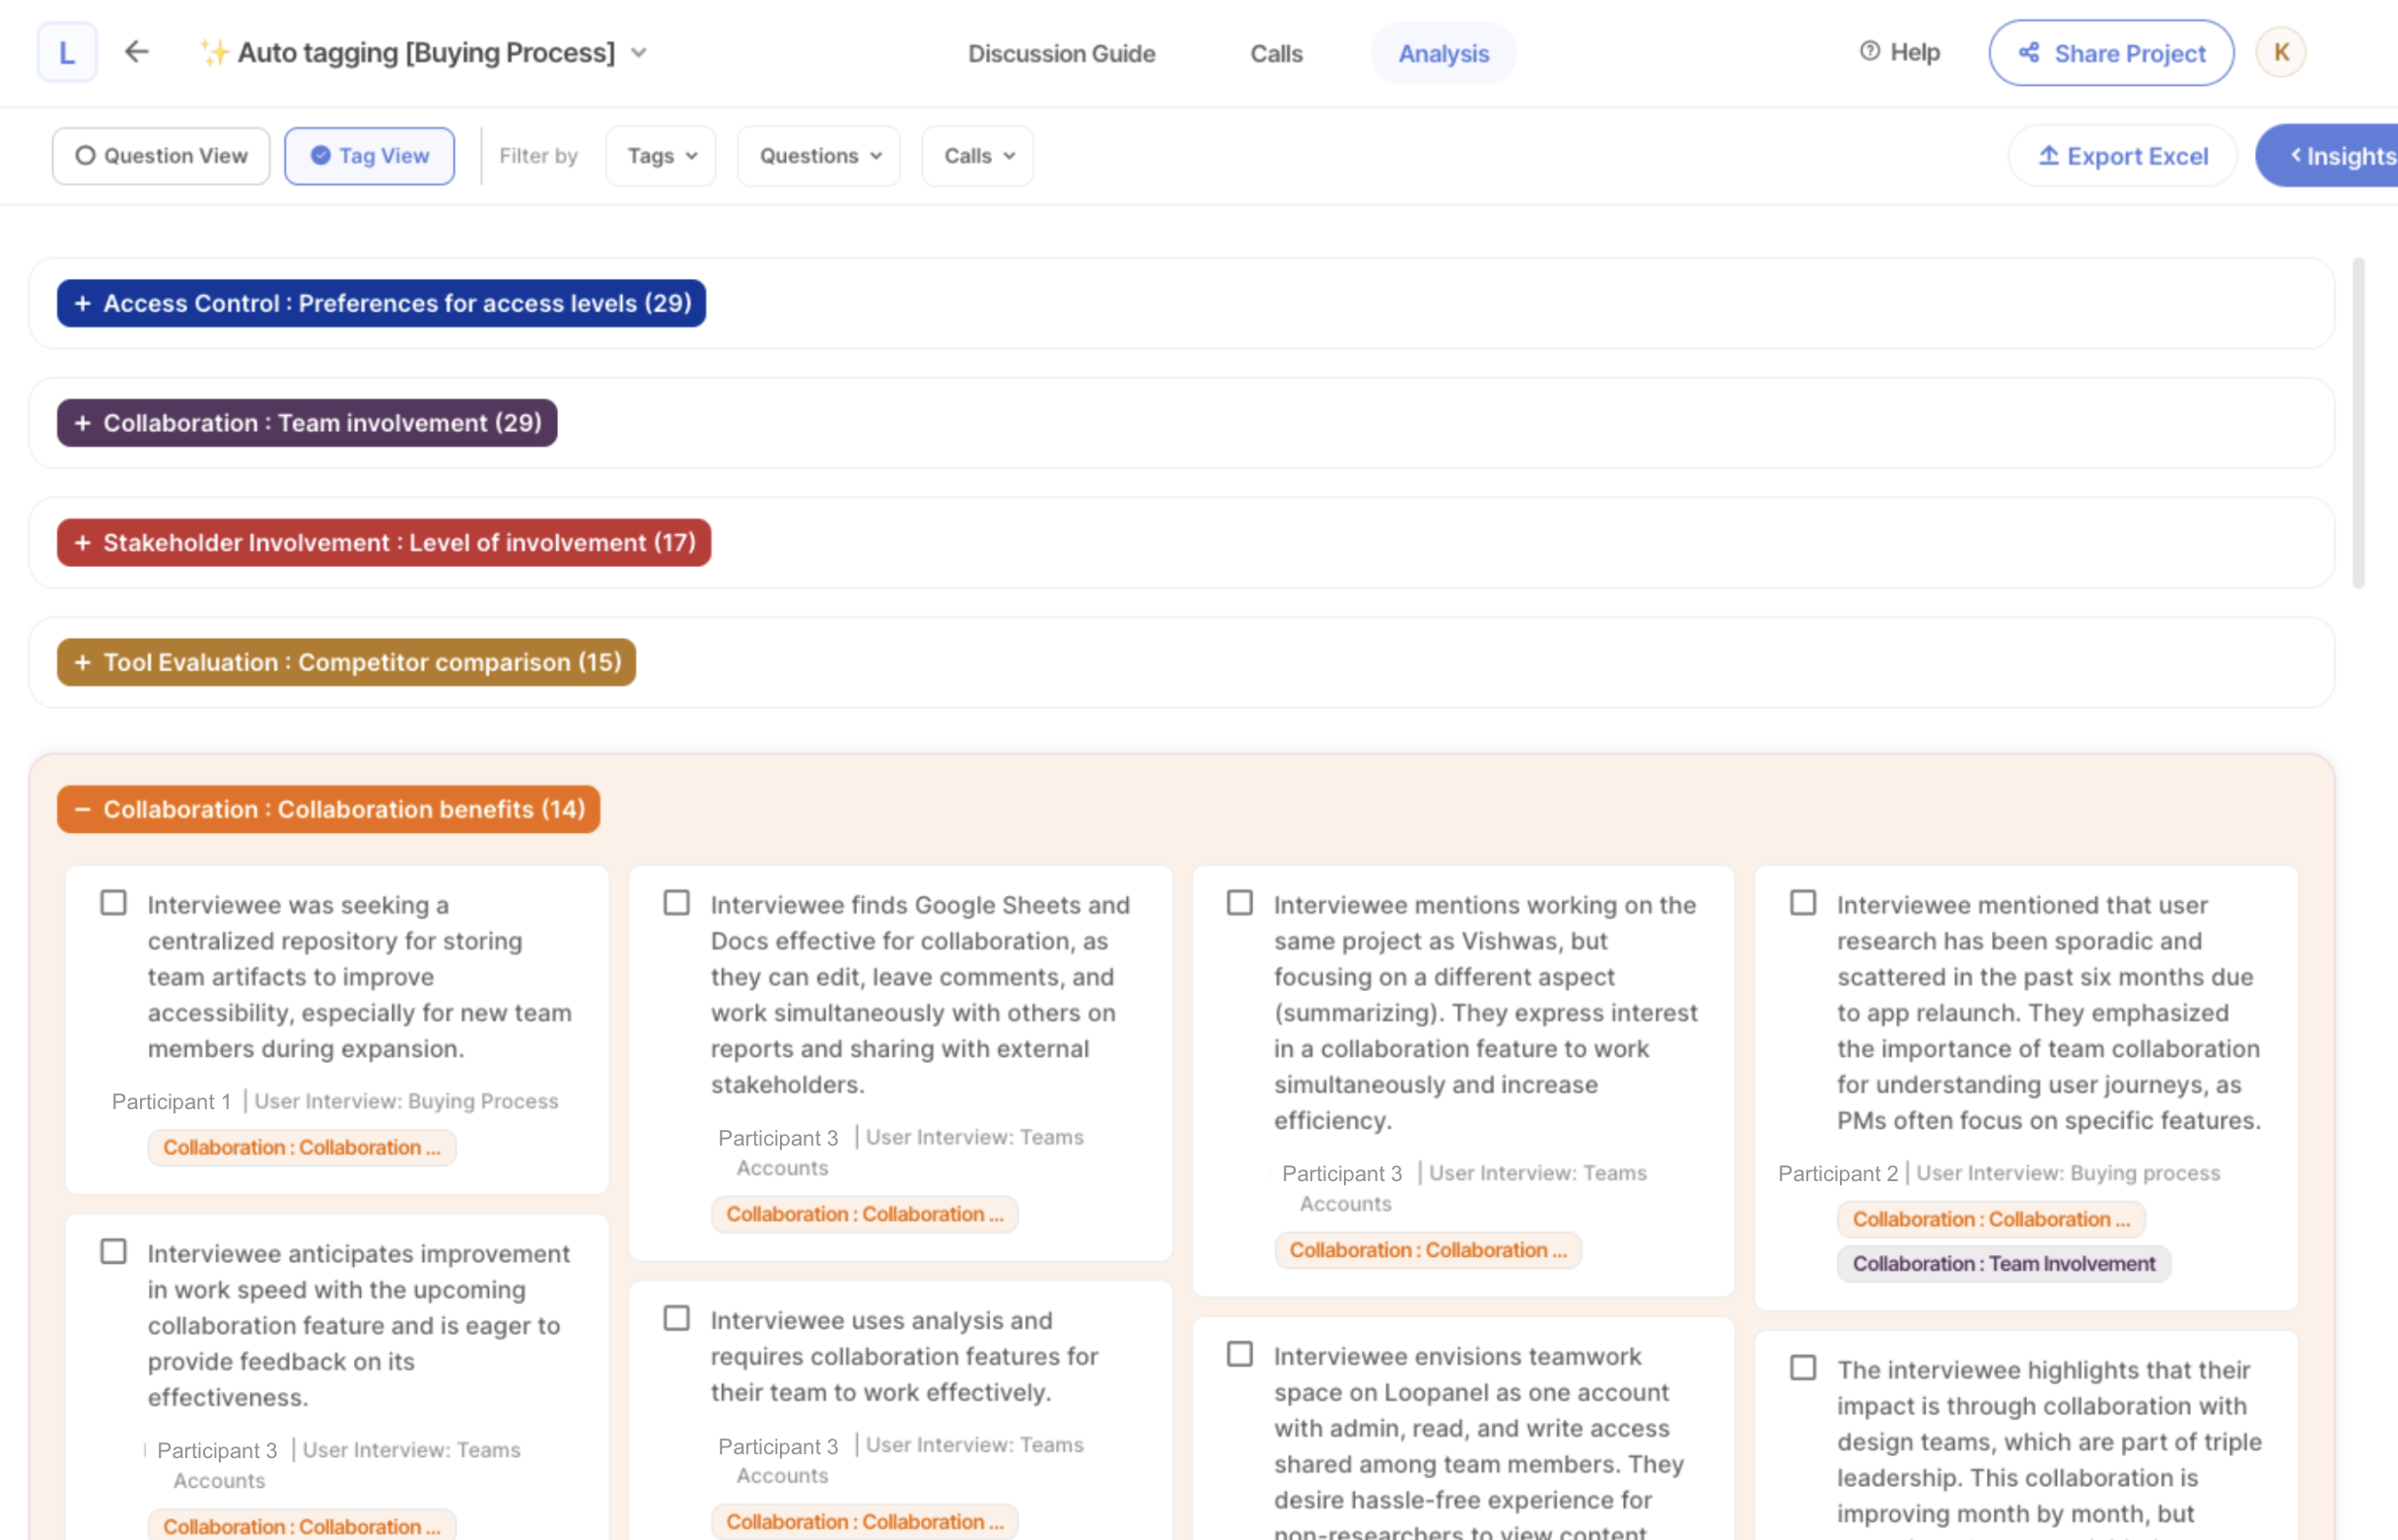The width and height of the screenshot is (2398, 1540).
Task: Click the Export Excel upload icon
Action: [x=2048, y=156]
